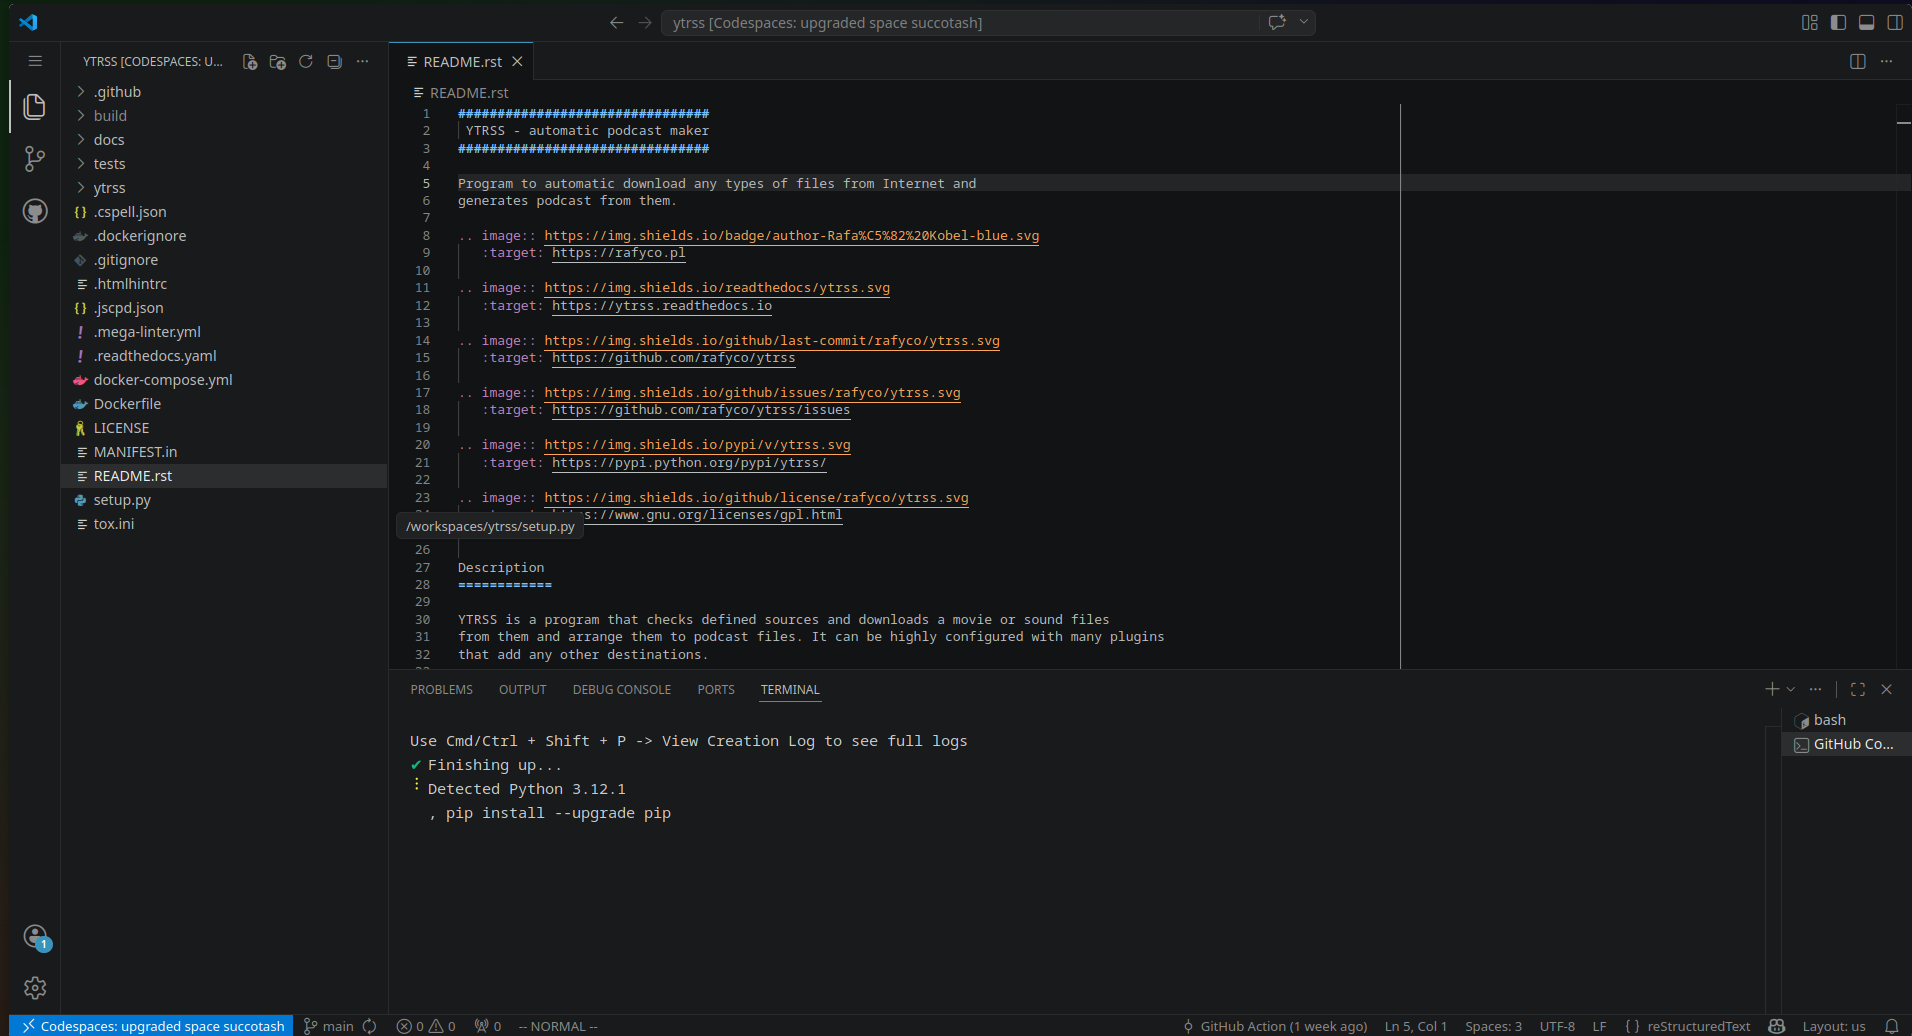Open the Manage settings gear
Viewport: 1912px width, 1036px height.
pos(35,988)
